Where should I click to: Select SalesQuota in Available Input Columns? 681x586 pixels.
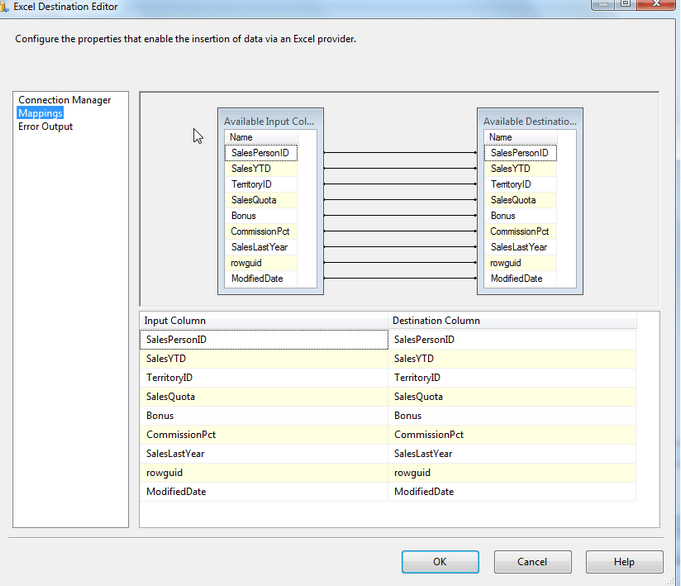point(261,200)
